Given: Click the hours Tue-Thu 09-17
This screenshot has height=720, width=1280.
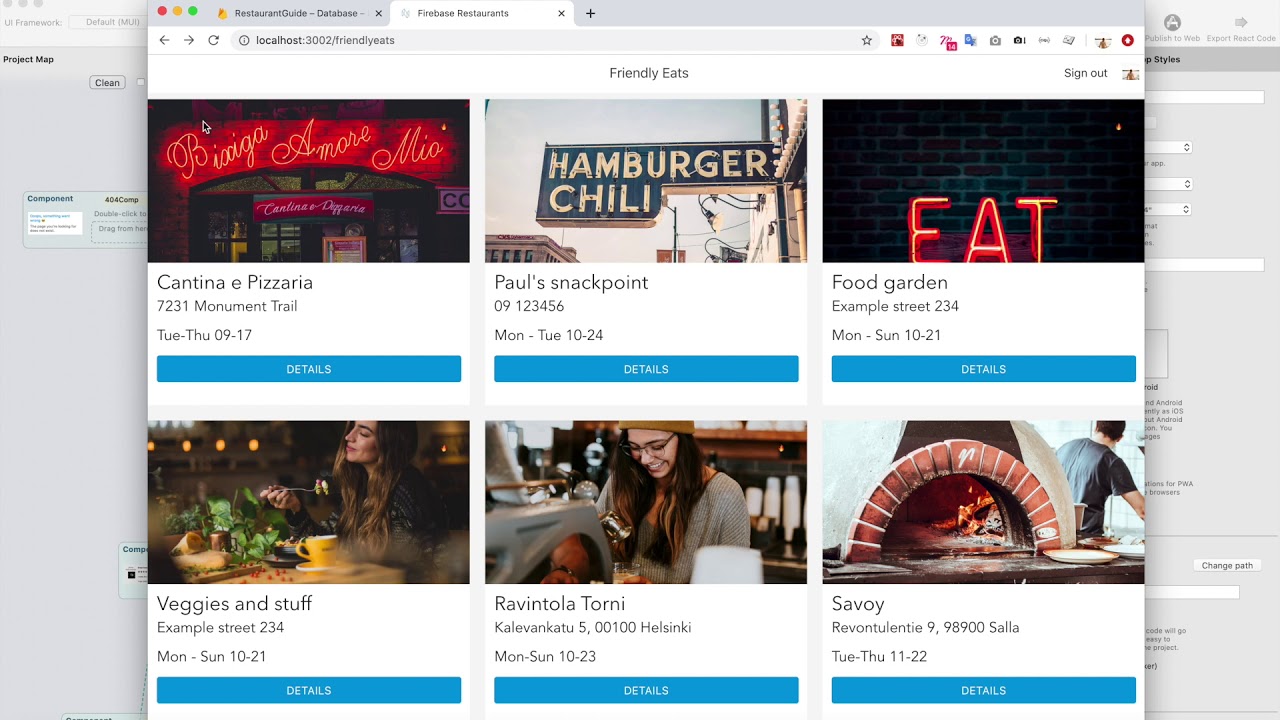Looking at the screenshot, I should 205,335.
